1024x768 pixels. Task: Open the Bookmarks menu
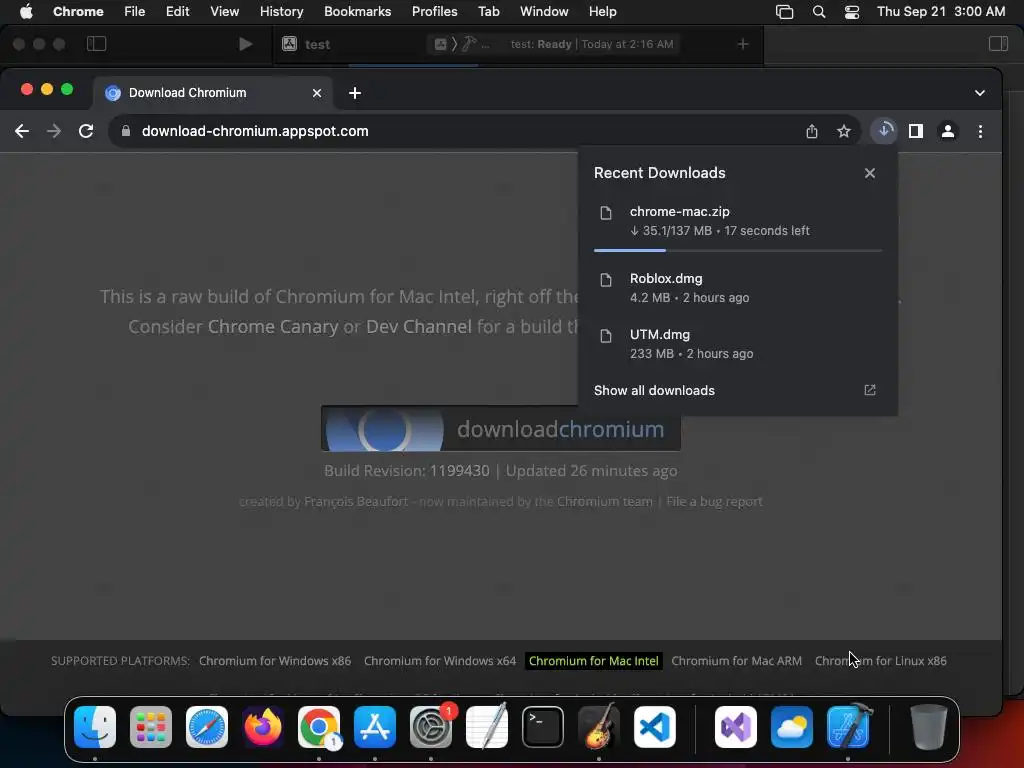[x=357, y=12]
